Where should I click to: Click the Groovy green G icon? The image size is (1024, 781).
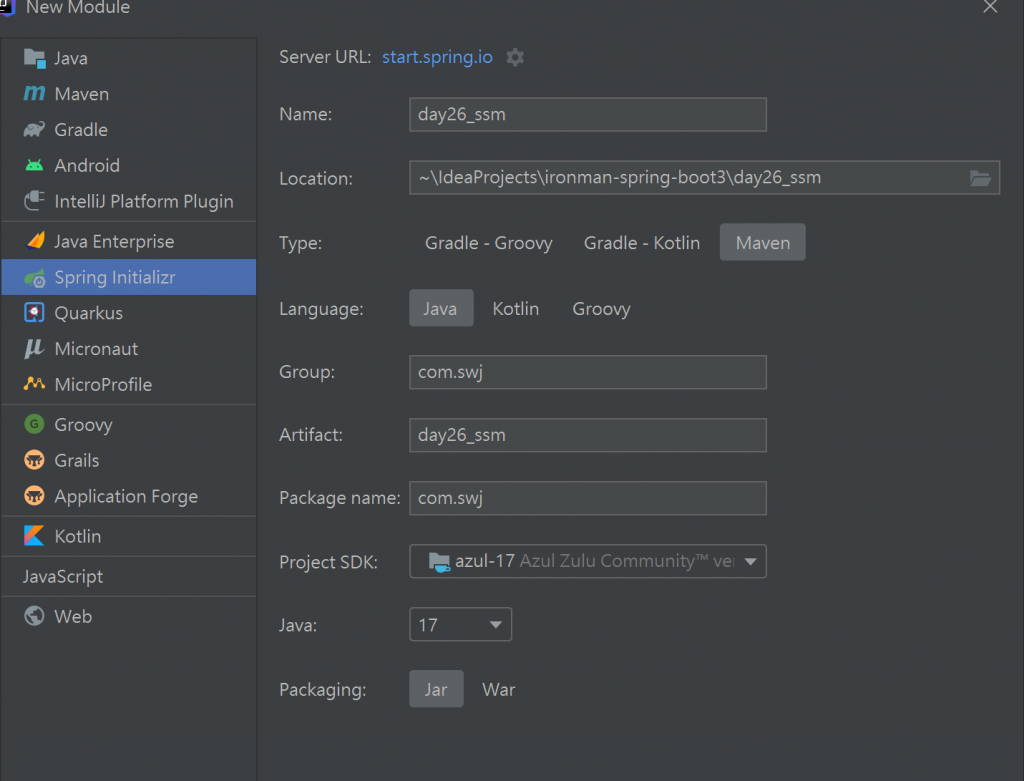click(35, 424)
